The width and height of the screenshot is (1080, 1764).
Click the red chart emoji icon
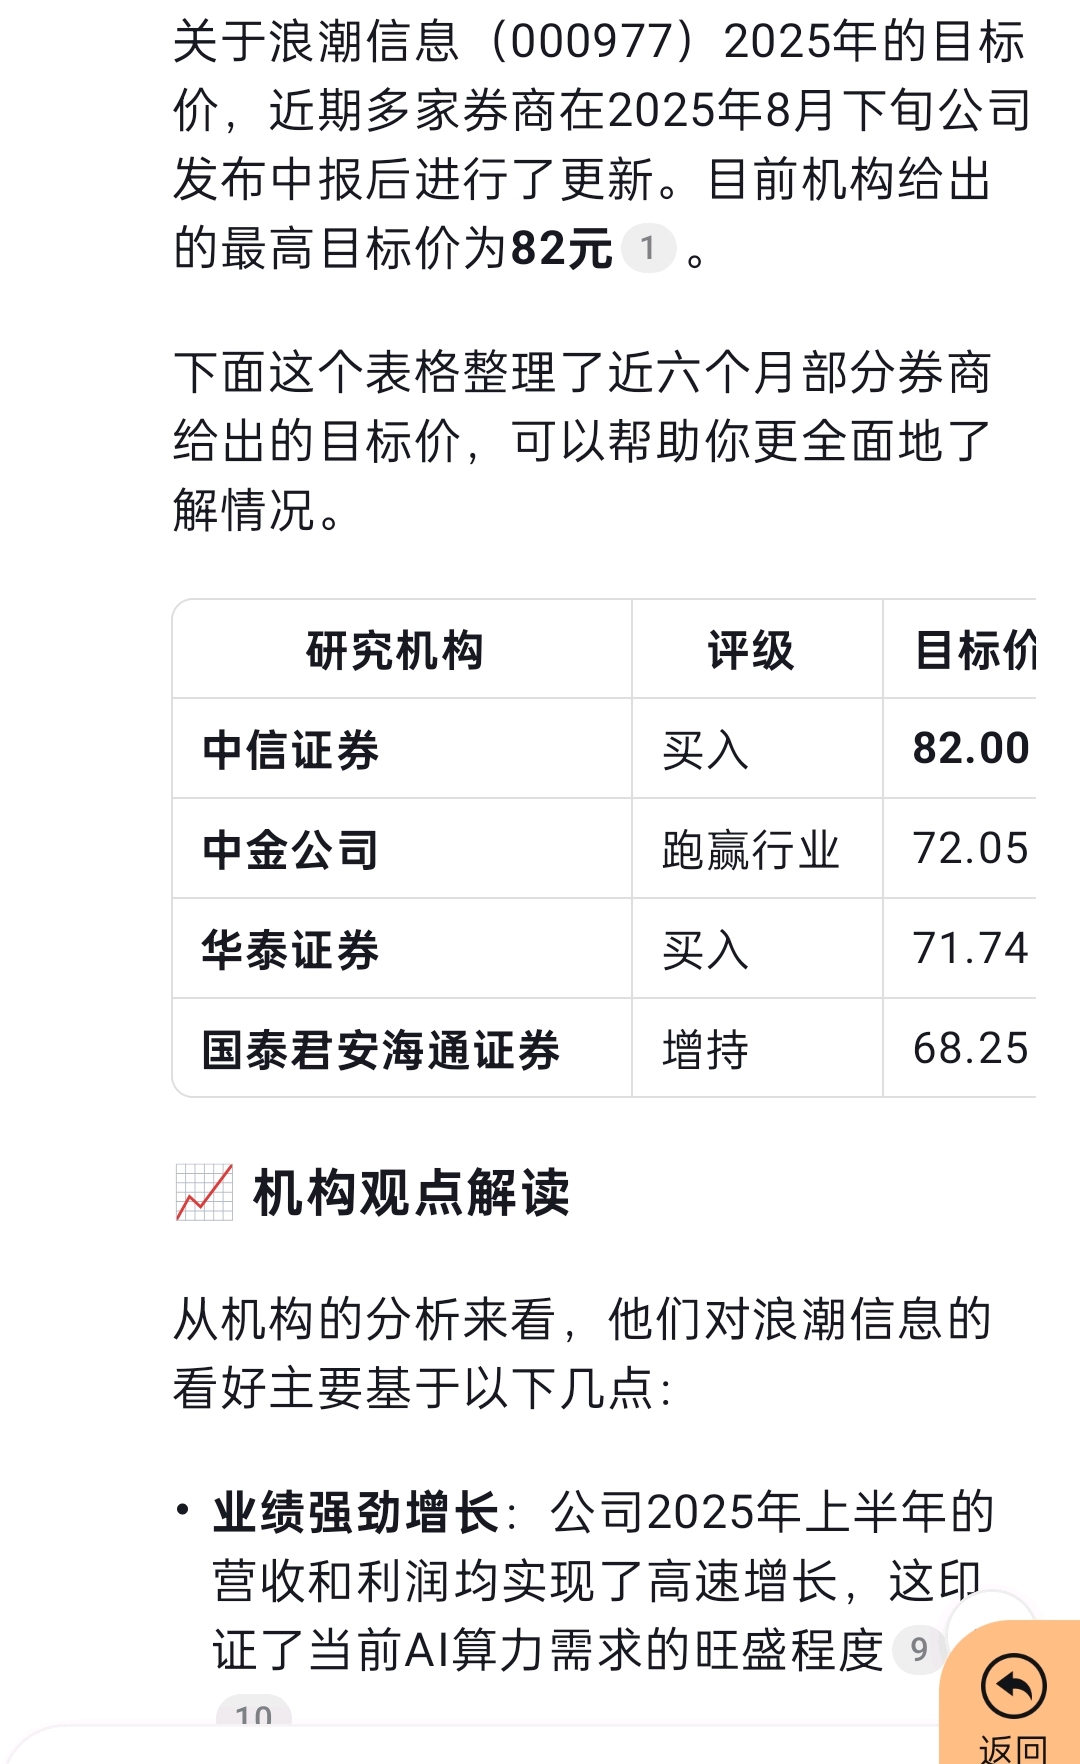tap(204, 1192)
